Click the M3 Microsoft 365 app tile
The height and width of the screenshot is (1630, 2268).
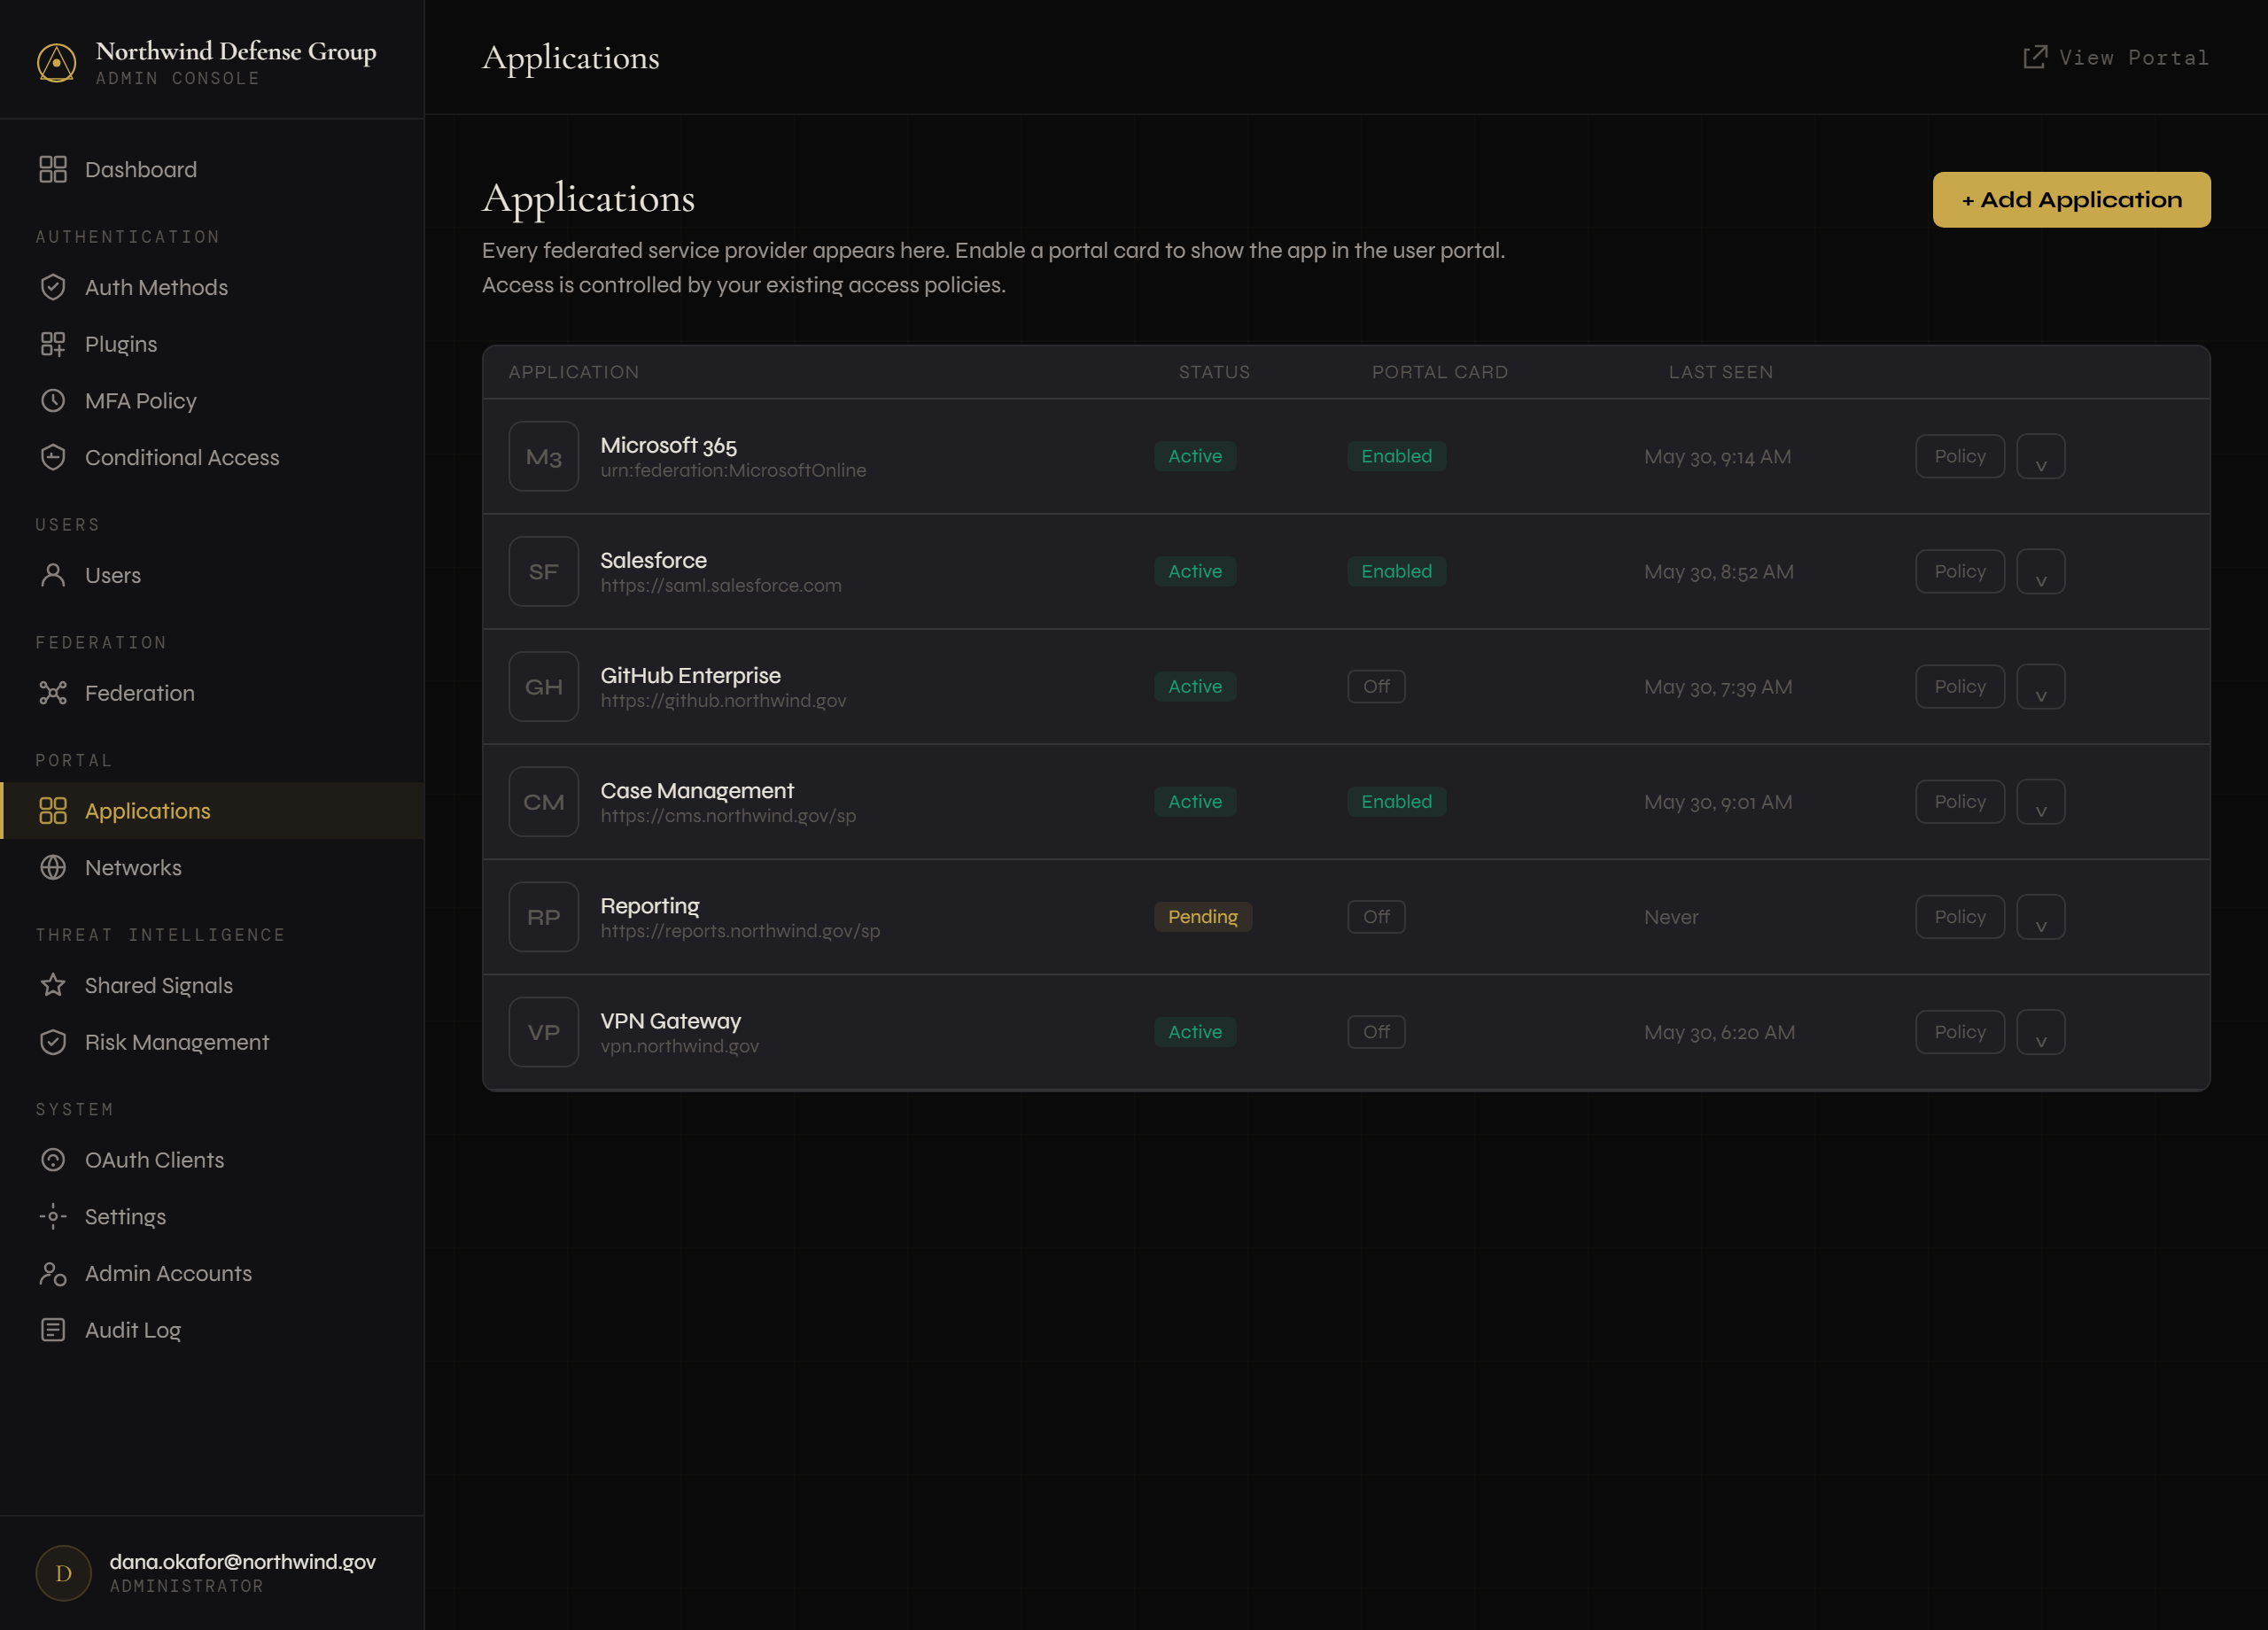[544, 457]
